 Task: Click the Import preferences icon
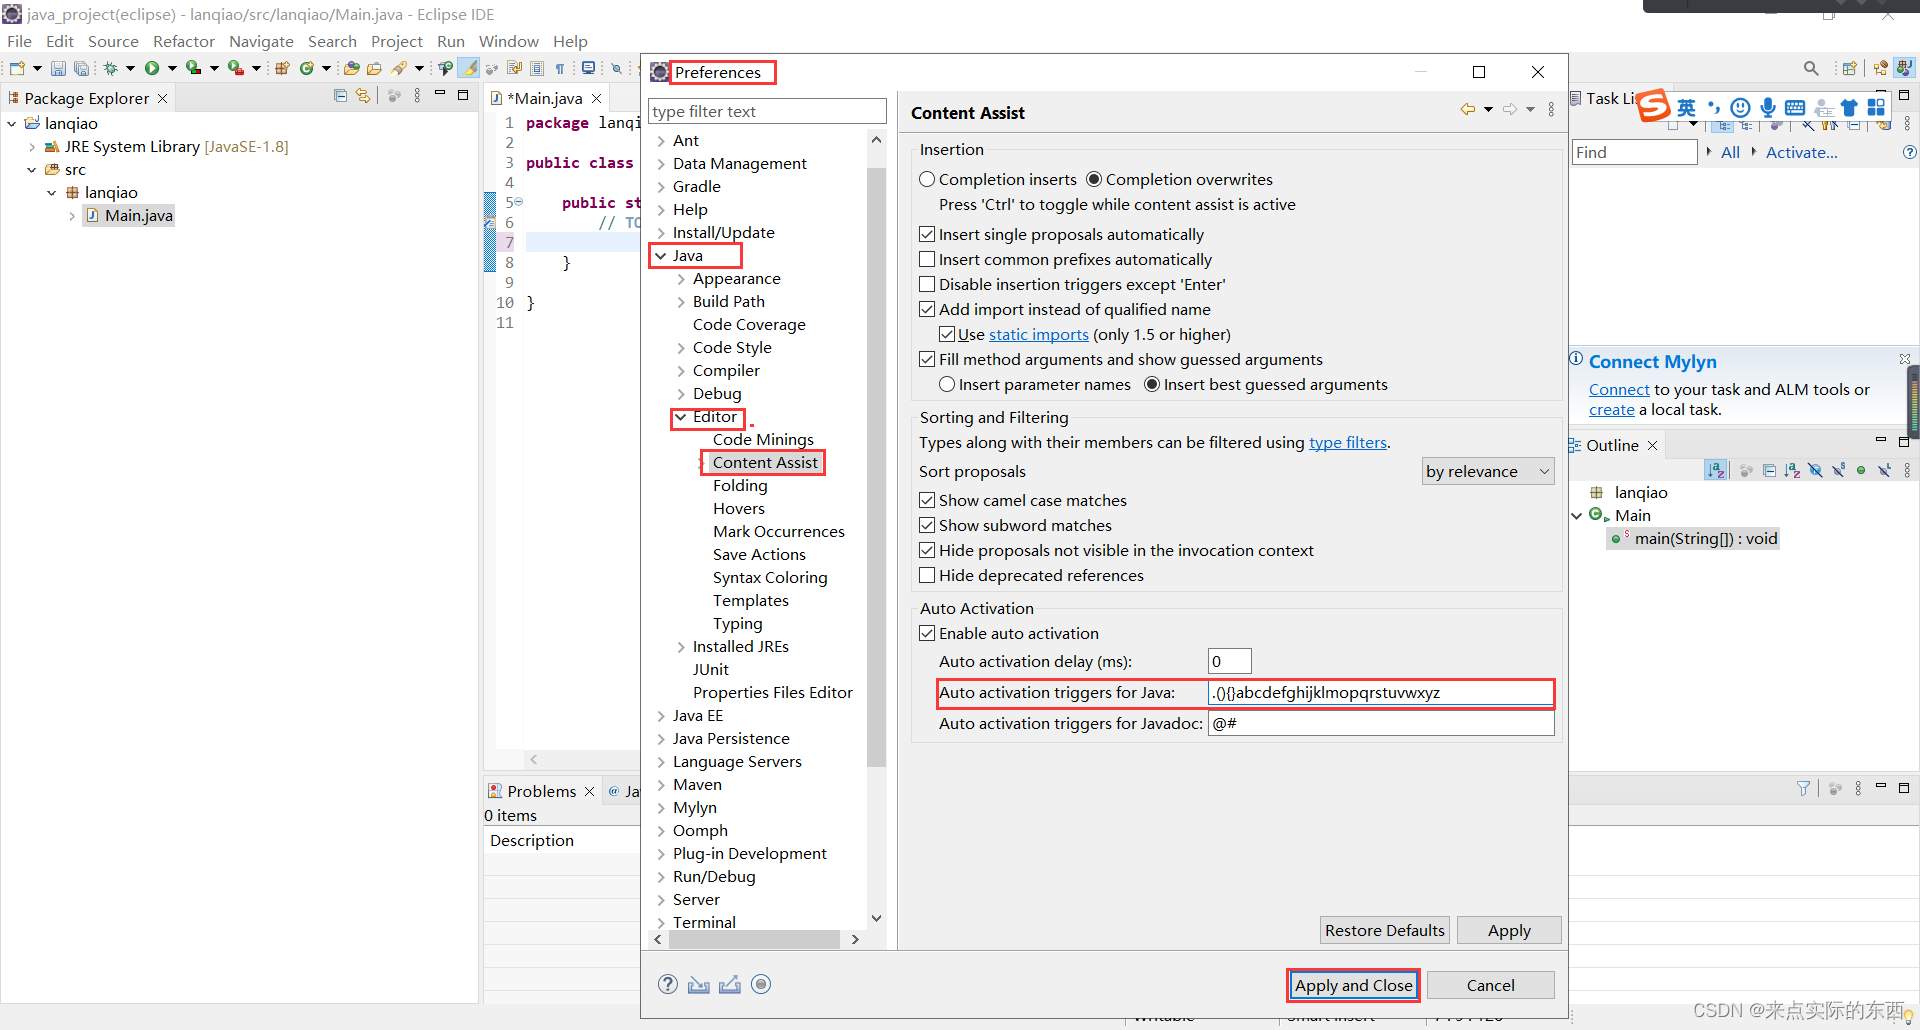699,984
